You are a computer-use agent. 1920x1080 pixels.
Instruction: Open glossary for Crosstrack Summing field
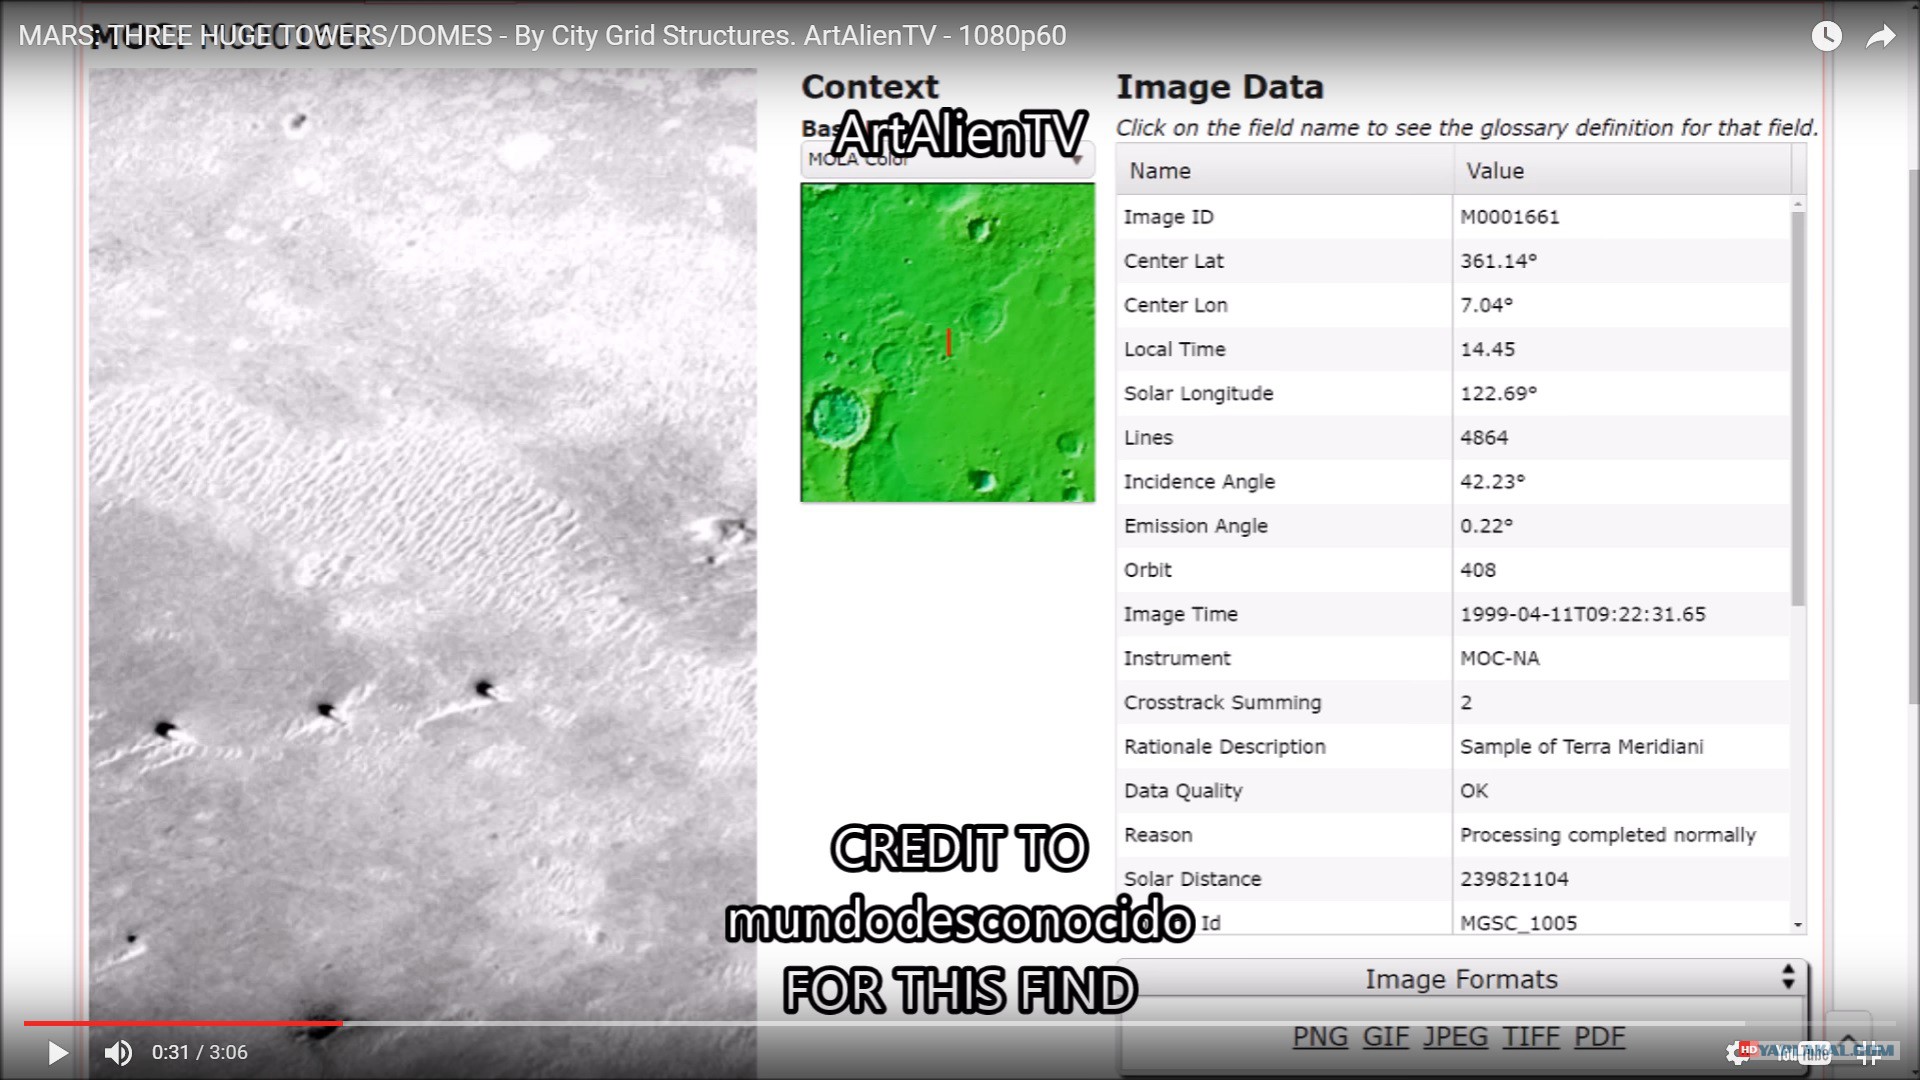(1222, 702)
